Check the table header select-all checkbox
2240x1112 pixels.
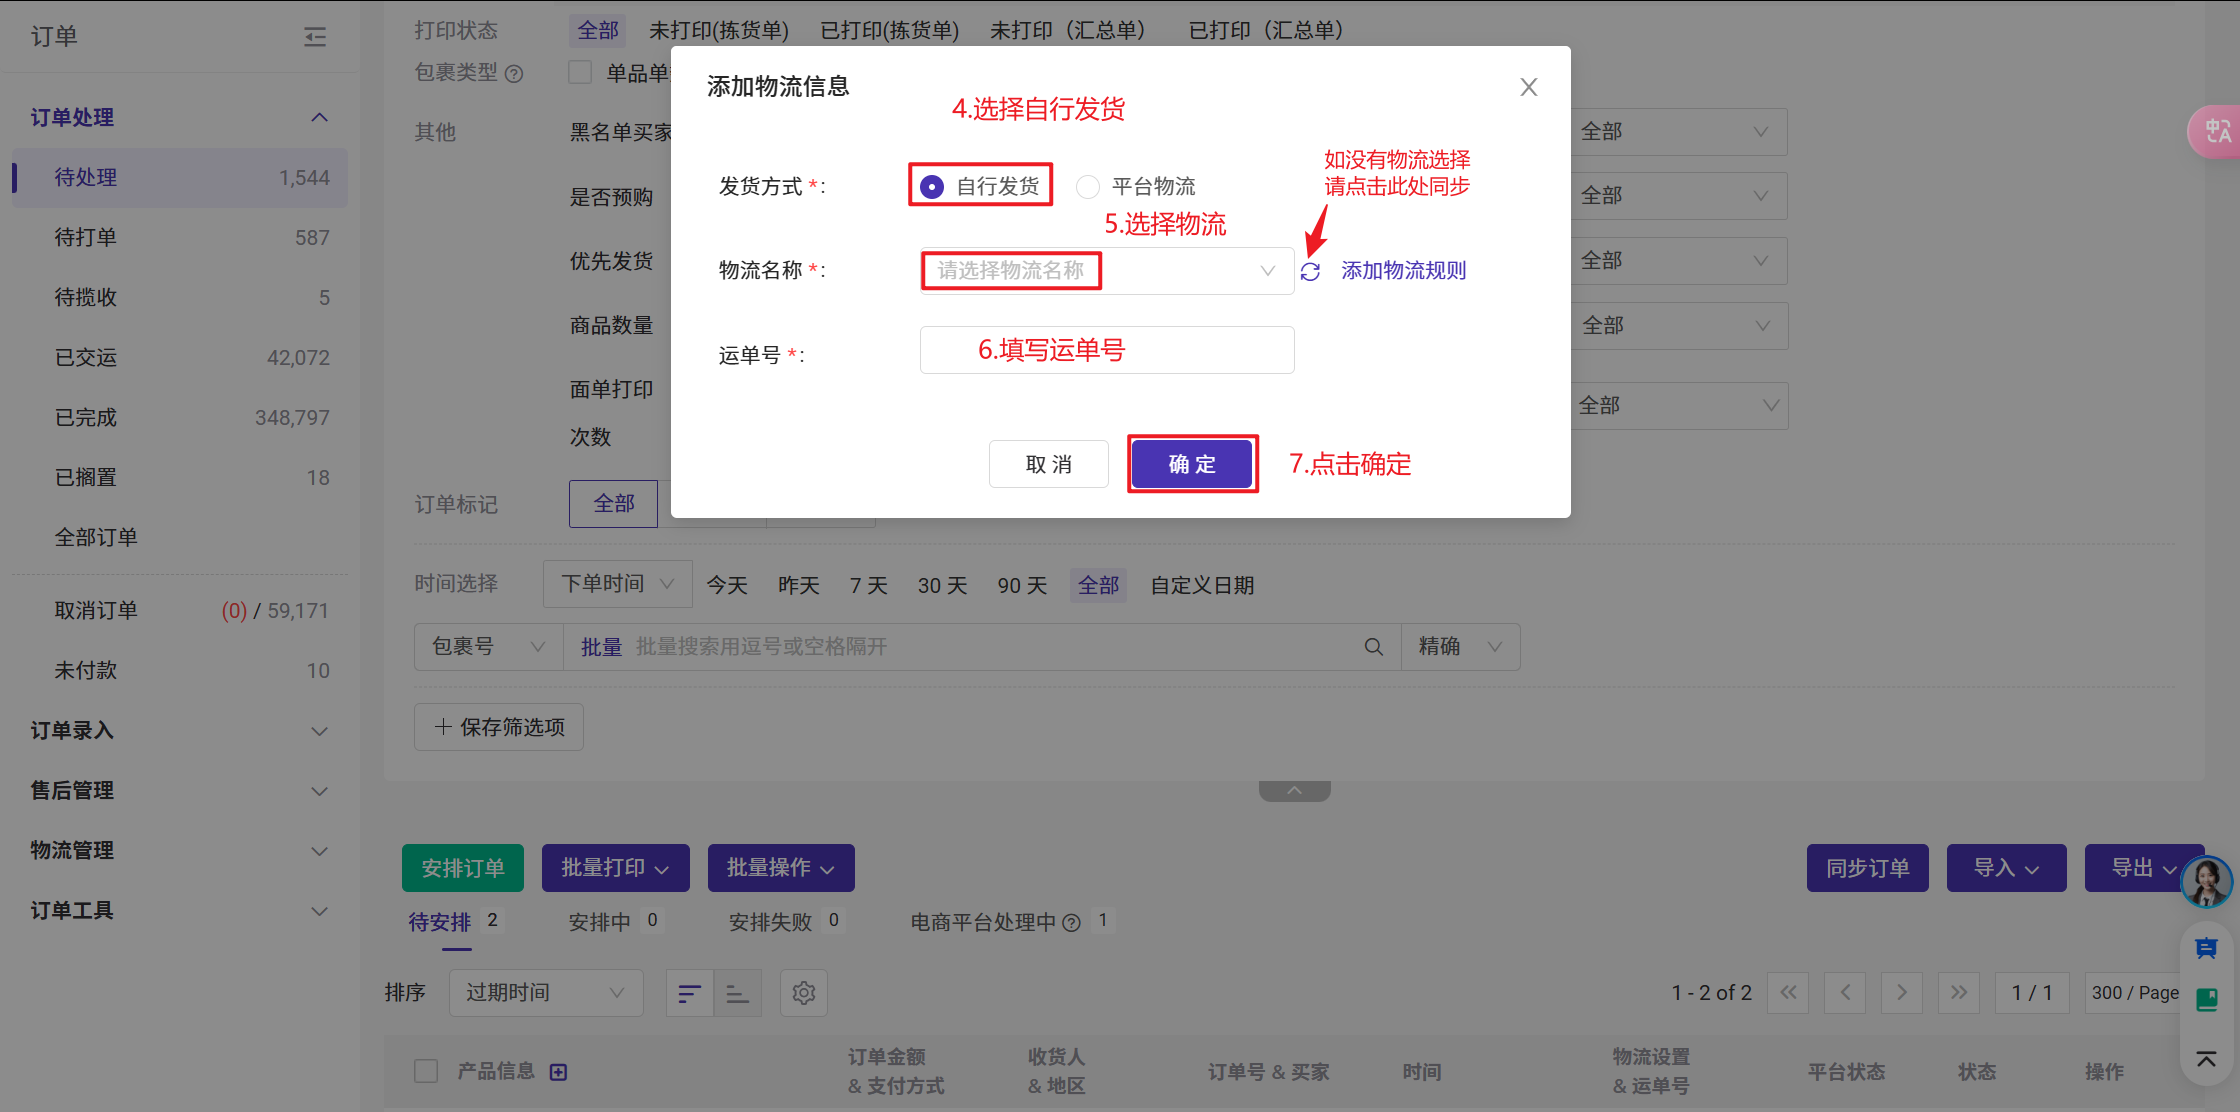click(426, 1071)
